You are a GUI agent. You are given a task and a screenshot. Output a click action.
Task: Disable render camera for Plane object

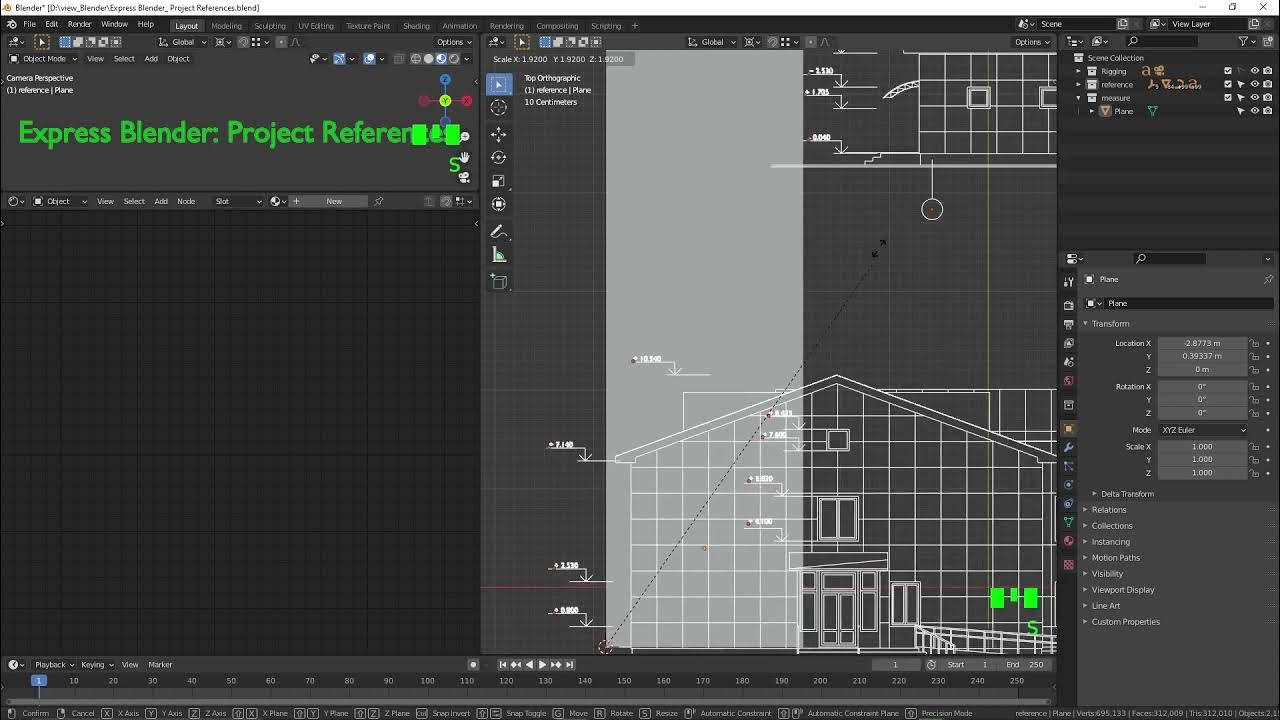[1267, 111]
